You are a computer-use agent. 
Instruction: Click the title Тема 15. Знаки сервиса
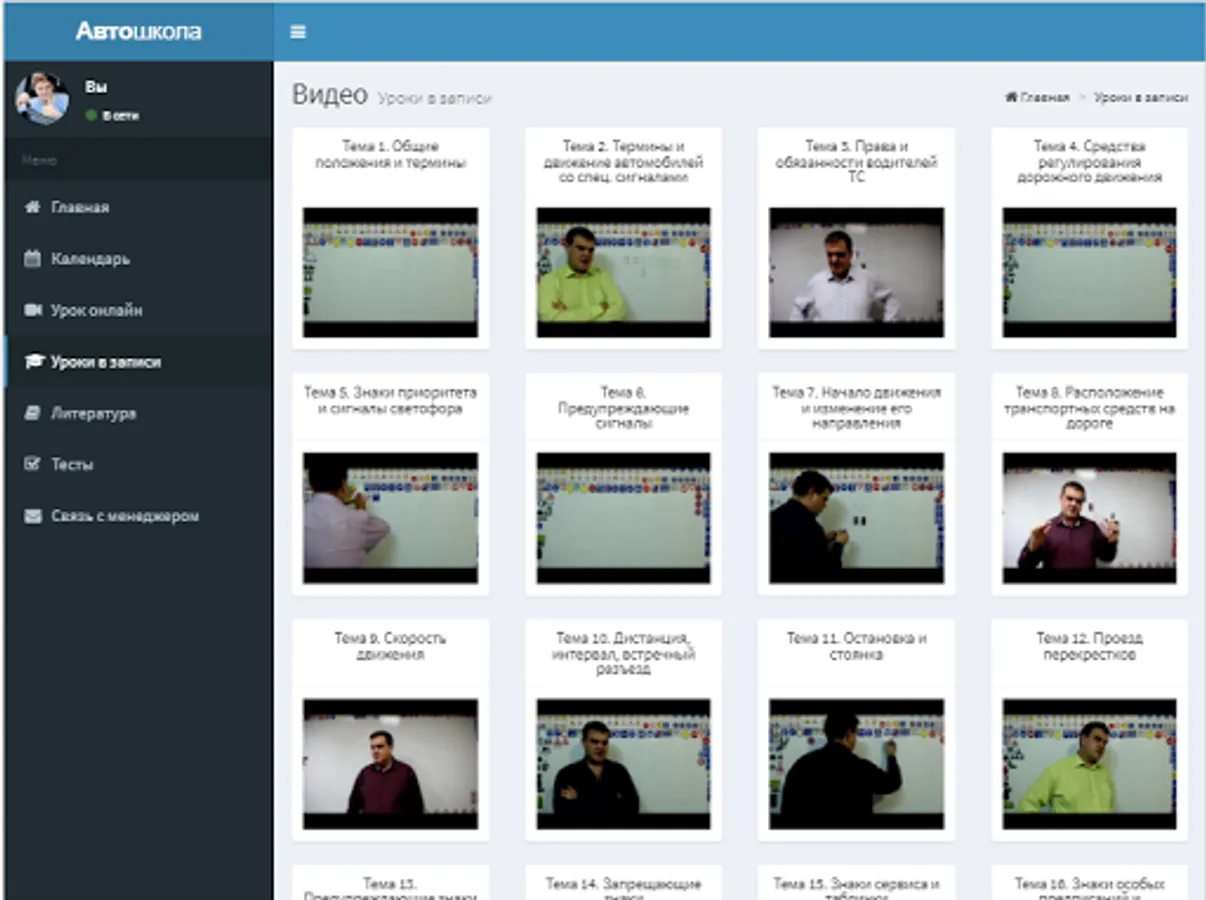(856, 888)
